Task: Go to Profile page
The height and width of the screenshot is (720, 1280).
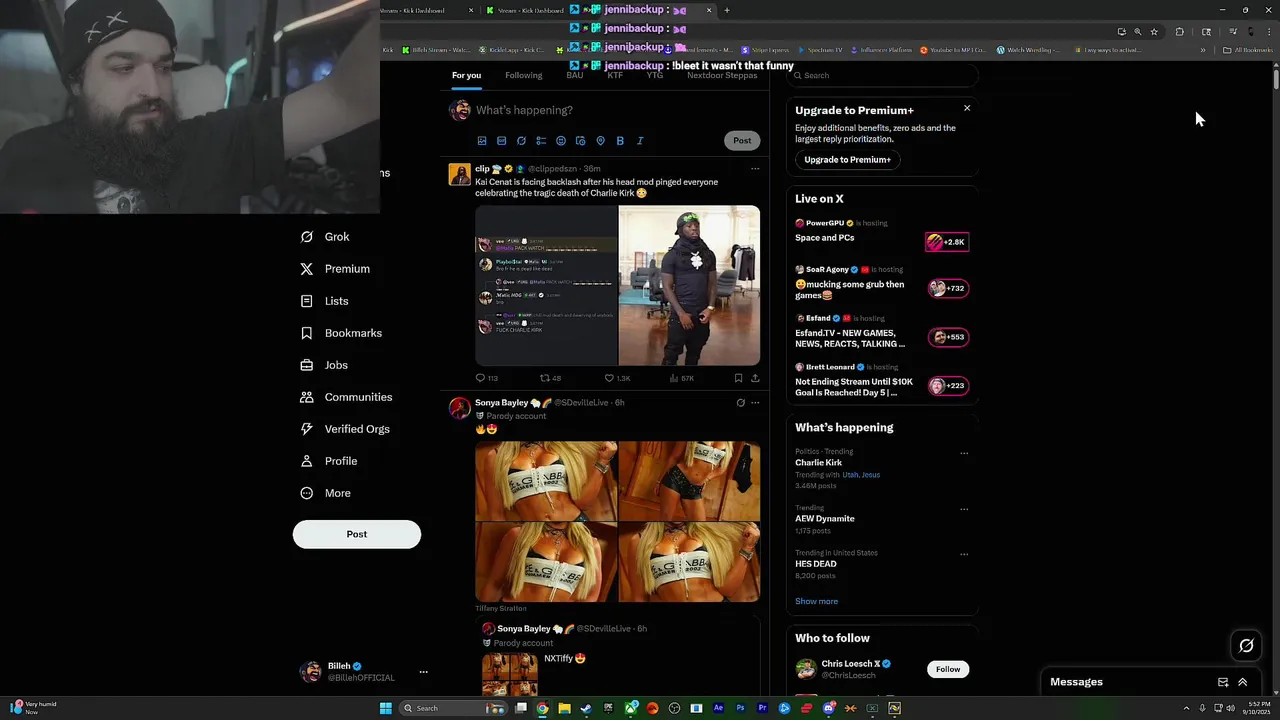Action: click(x=328, y=461)
